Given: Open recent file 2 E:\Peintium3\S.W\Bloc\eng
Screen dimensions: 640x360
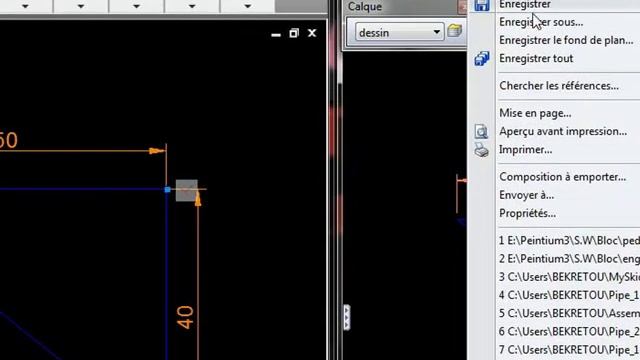Looking at the screenshot, I should pyautogui.click(x=569, y=259).
